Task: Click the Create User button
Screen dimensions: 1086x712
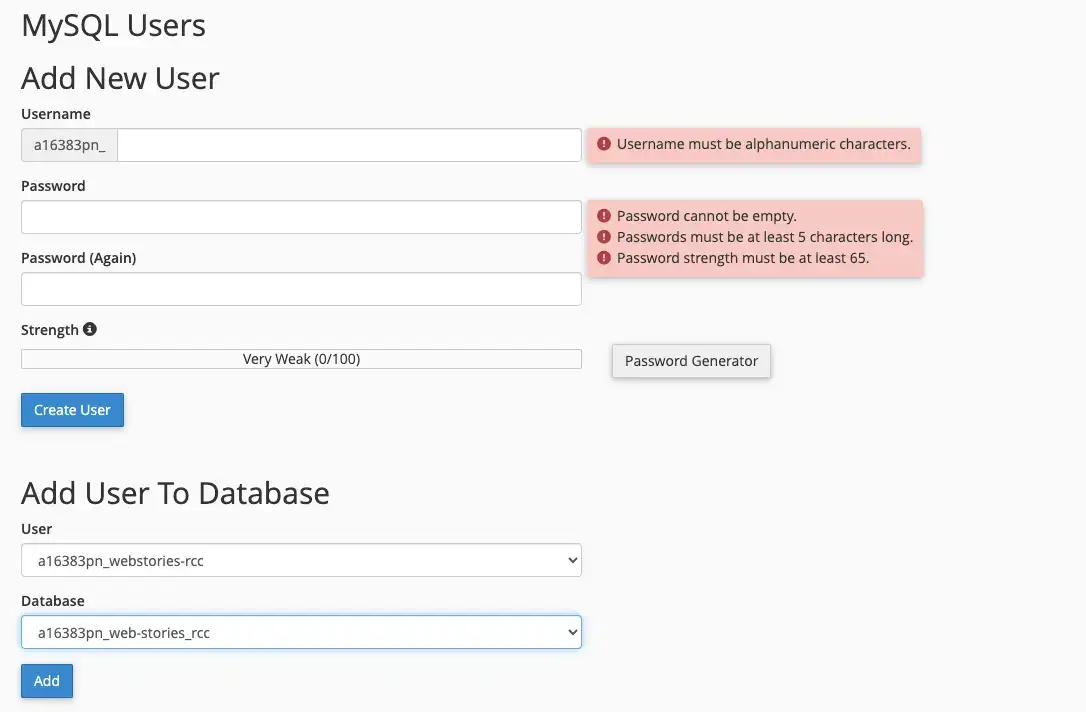Action: (x=72, y=410)
